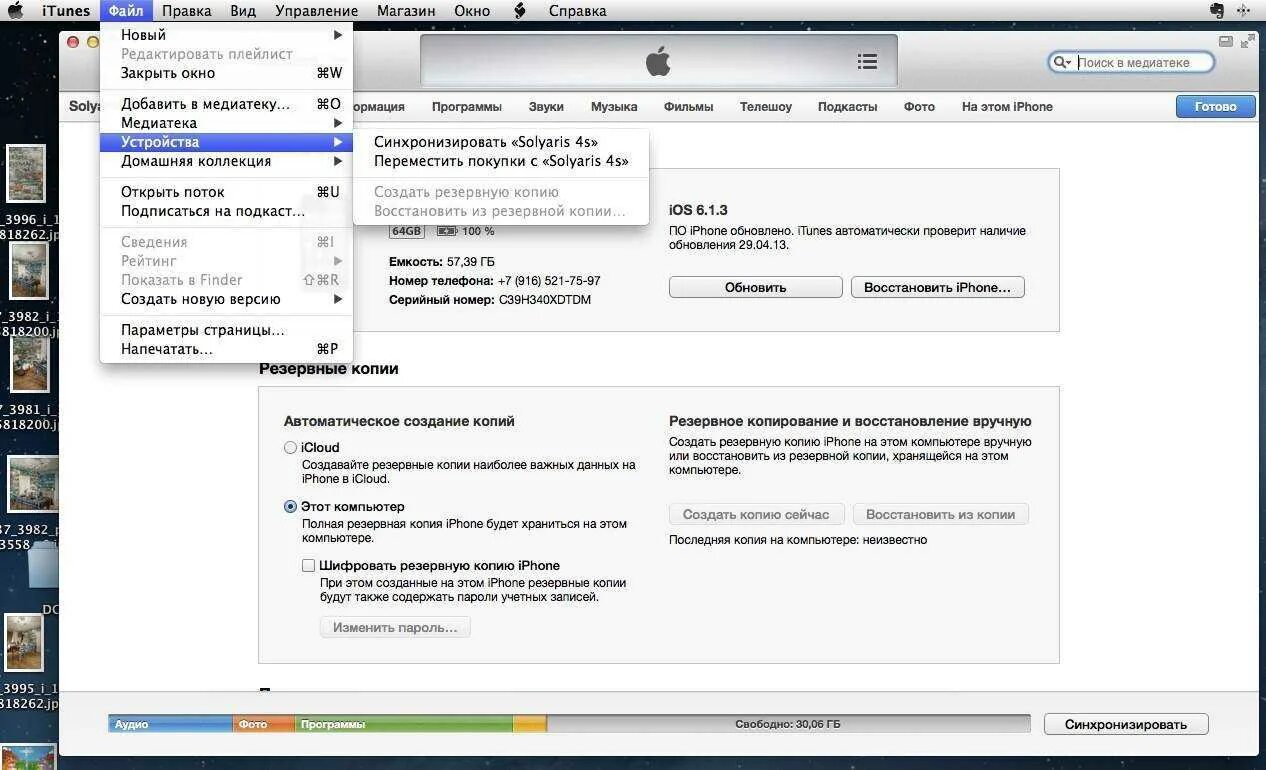Choose Подписаться на подкаст menu item
Viewport: 1266px width, 770px height.
pyautogui.click(x=226, y=211)
